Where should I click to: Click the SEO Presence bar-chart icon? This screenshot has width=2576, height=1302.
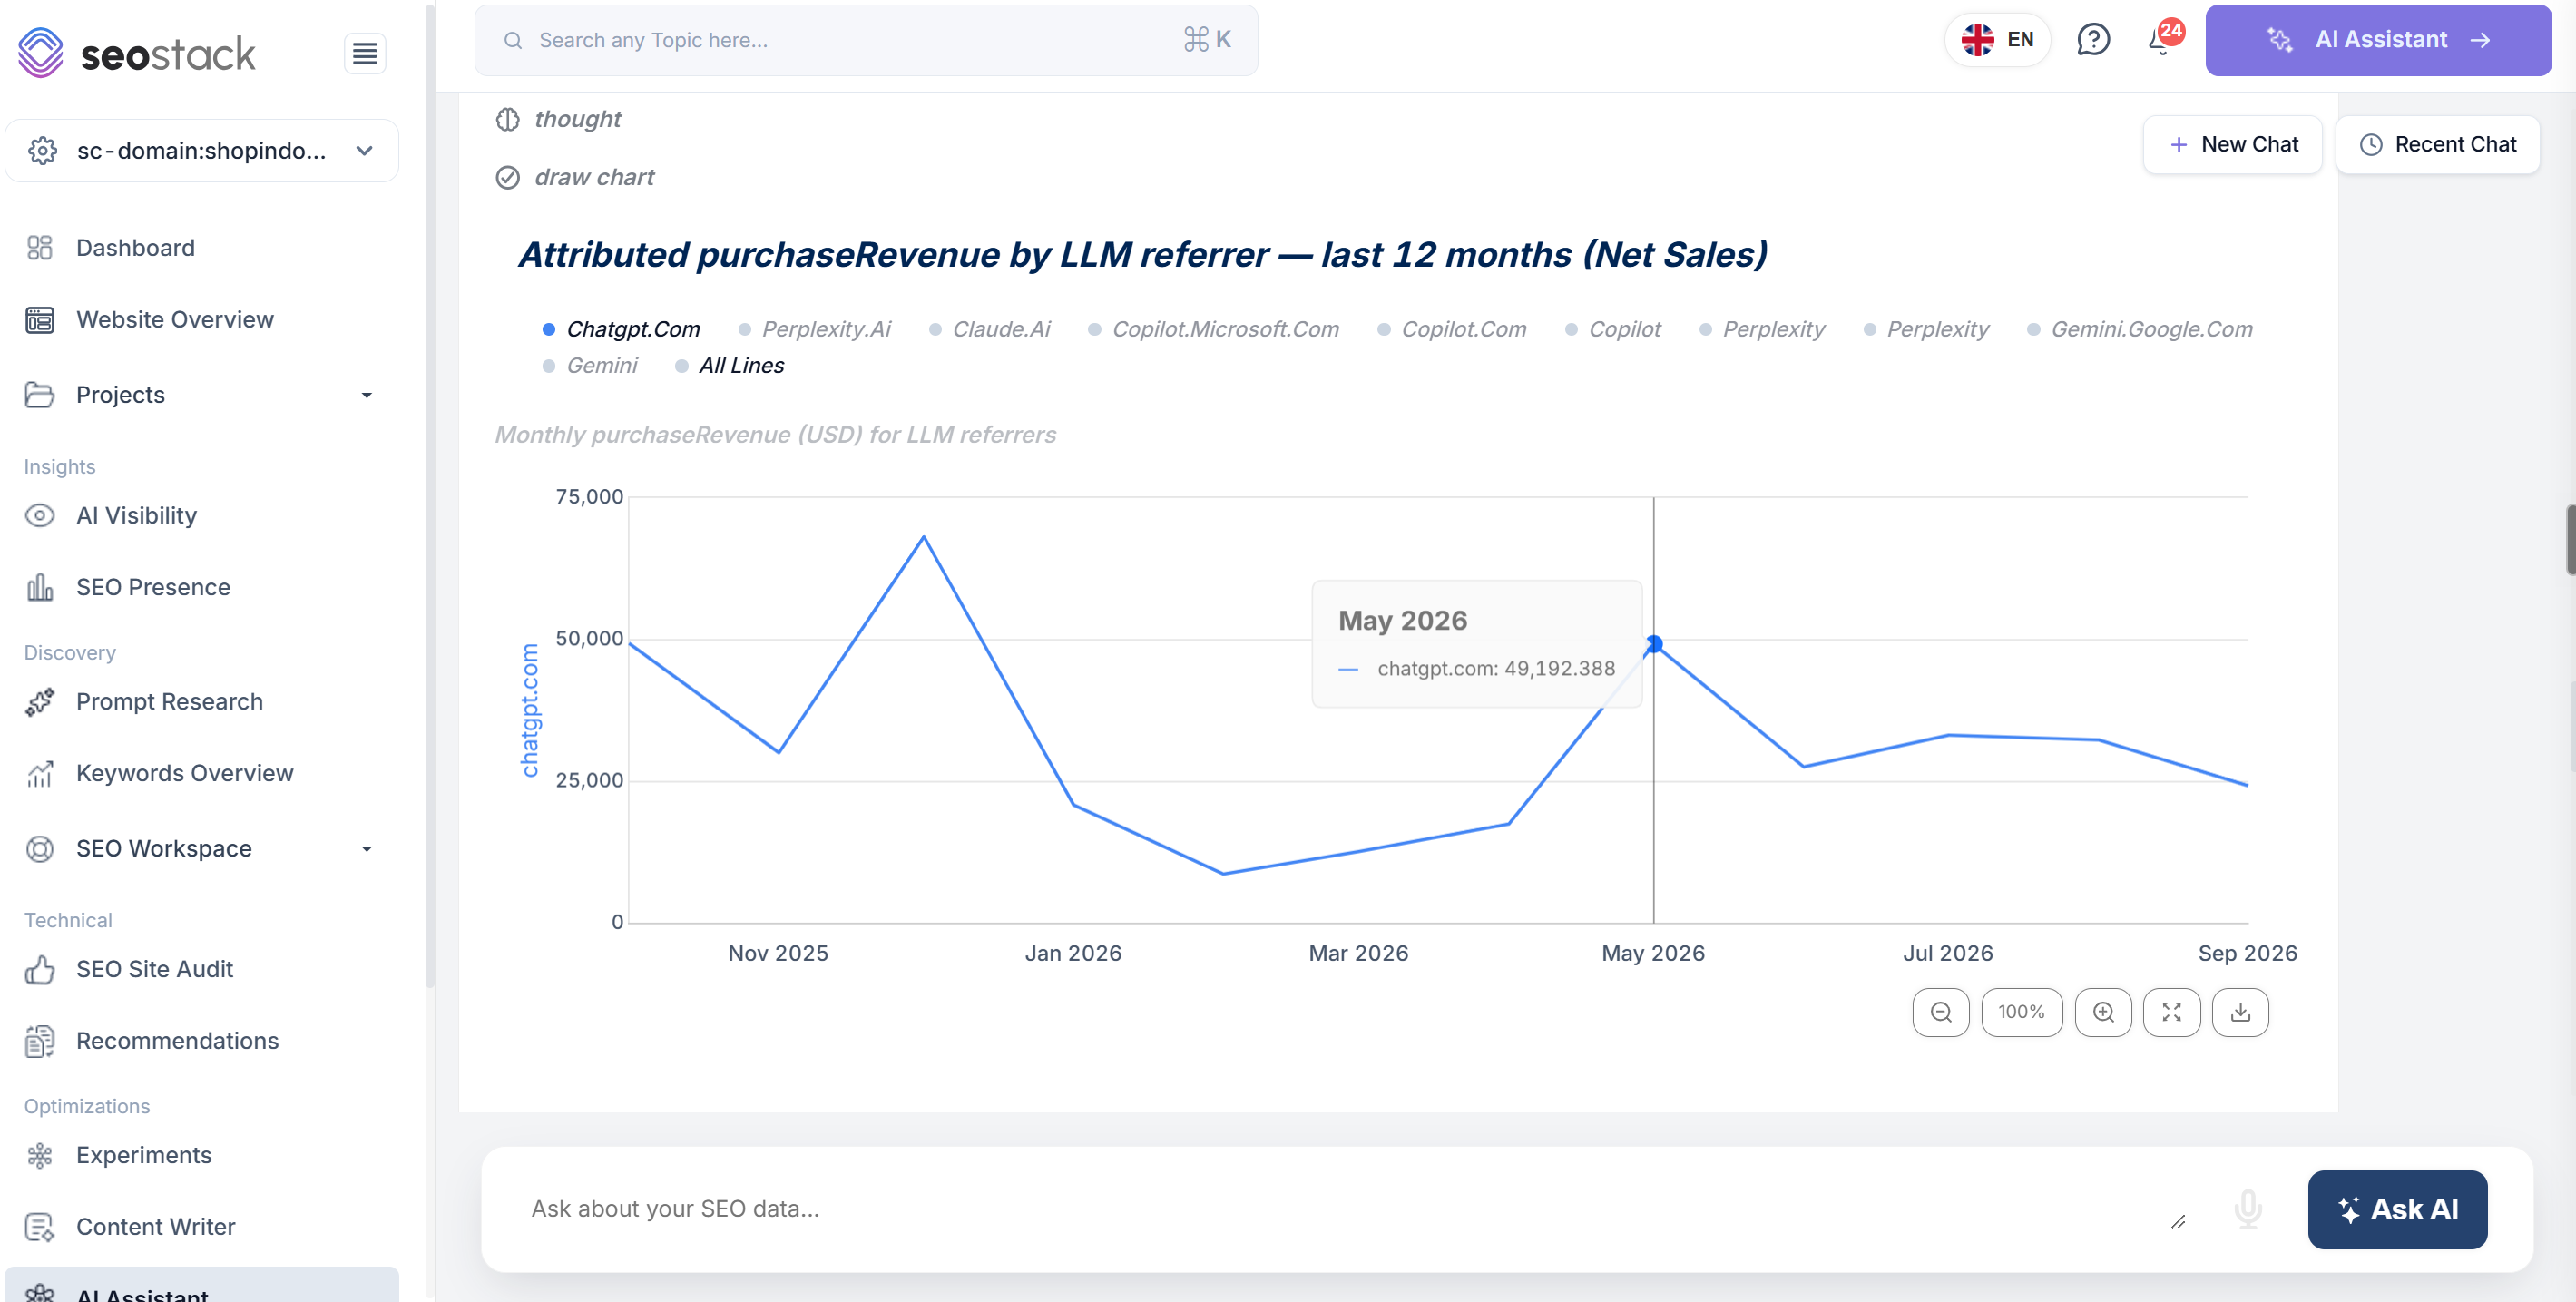(x=40, y=587)
